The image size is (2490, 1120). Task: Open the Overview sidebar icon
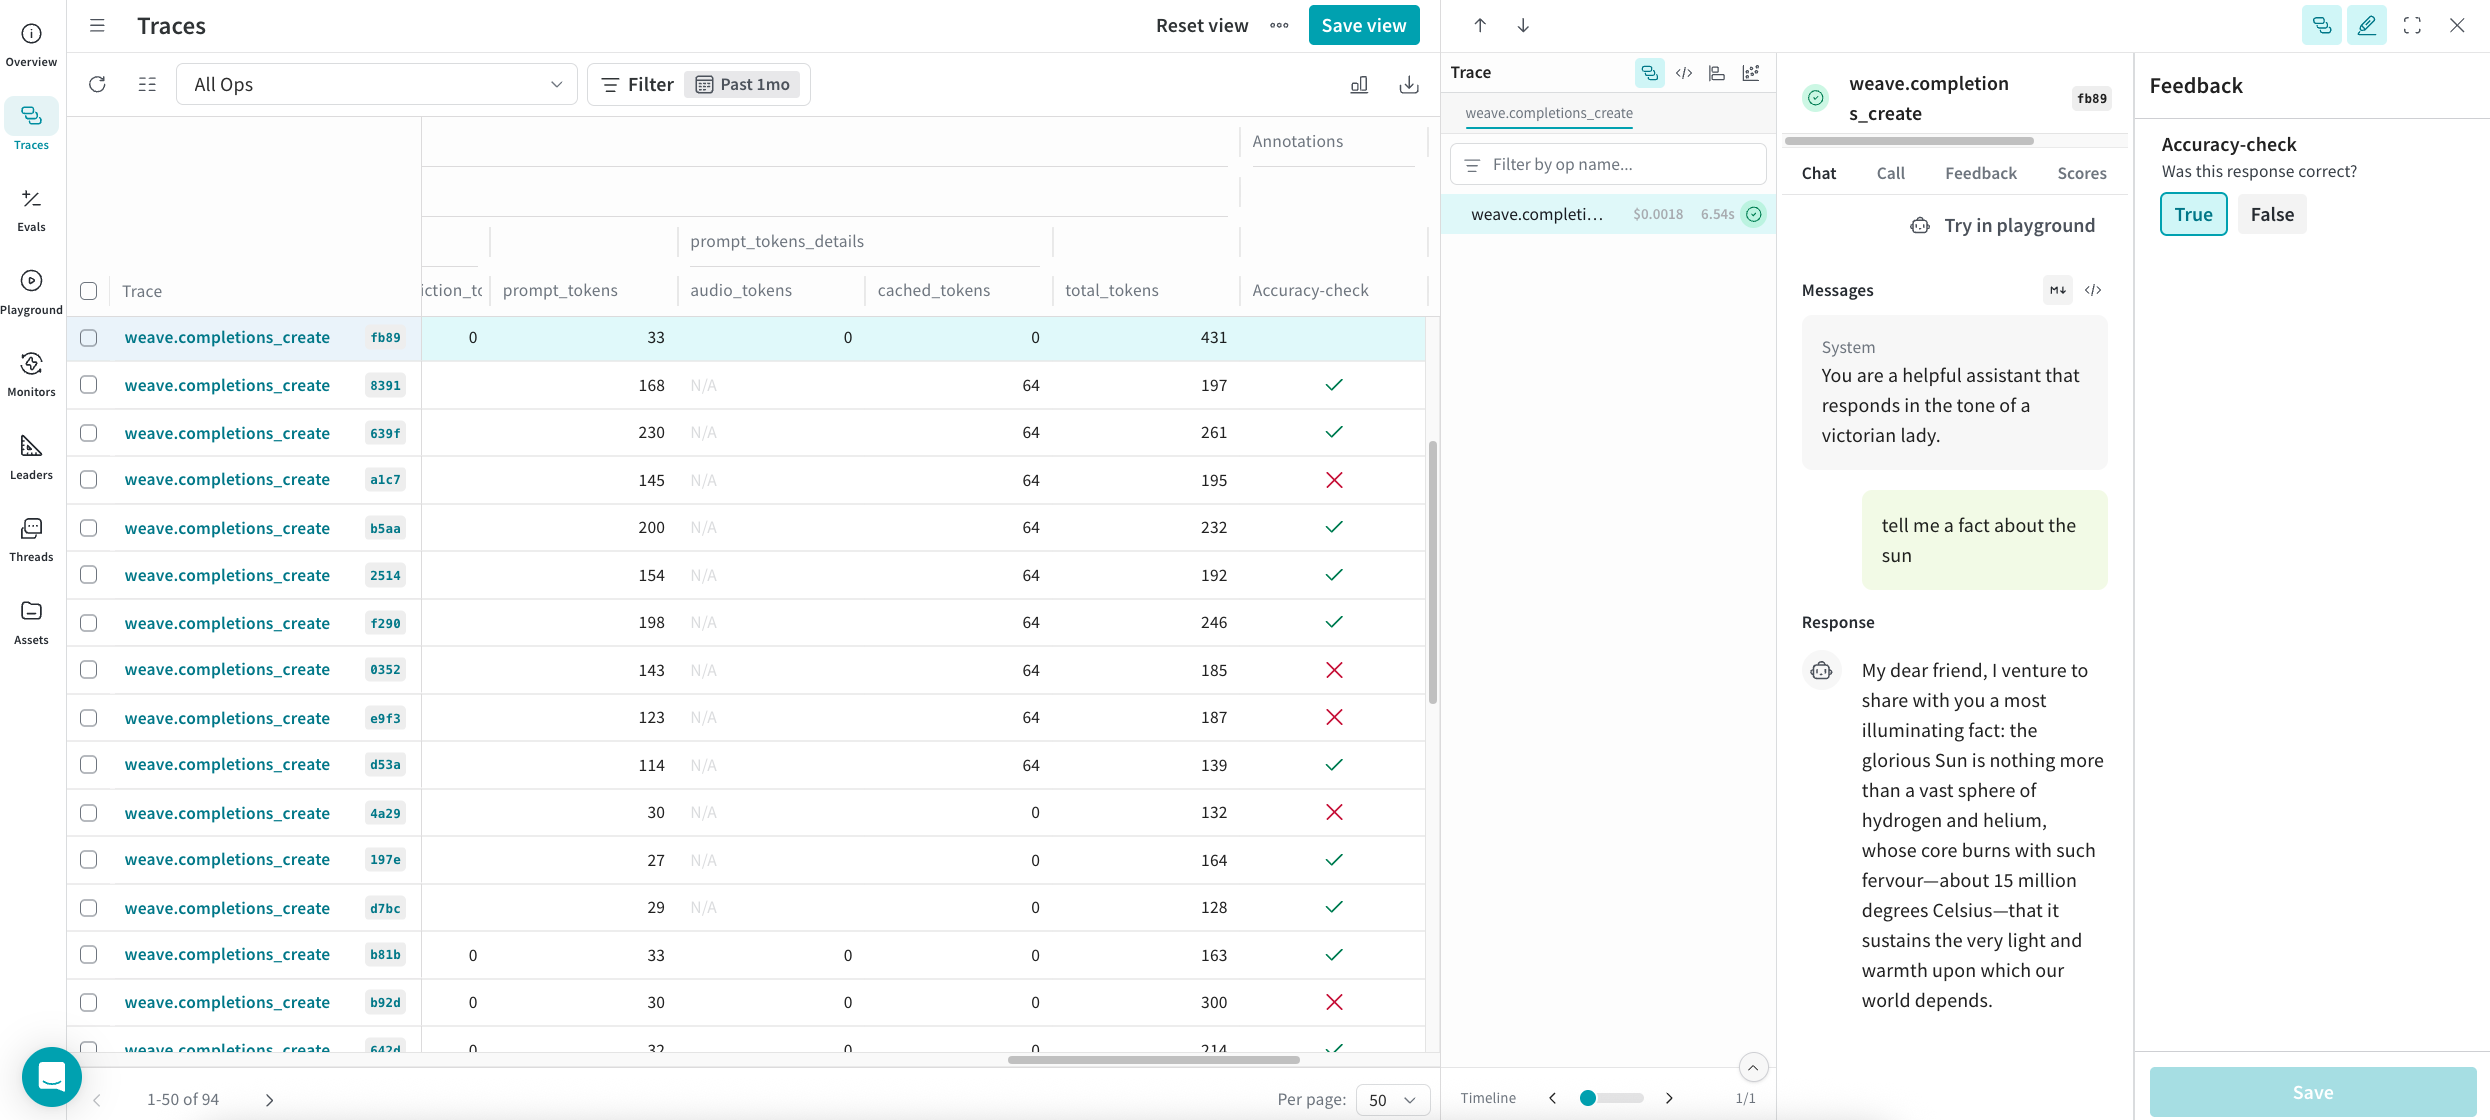click(x=31, y=45)
